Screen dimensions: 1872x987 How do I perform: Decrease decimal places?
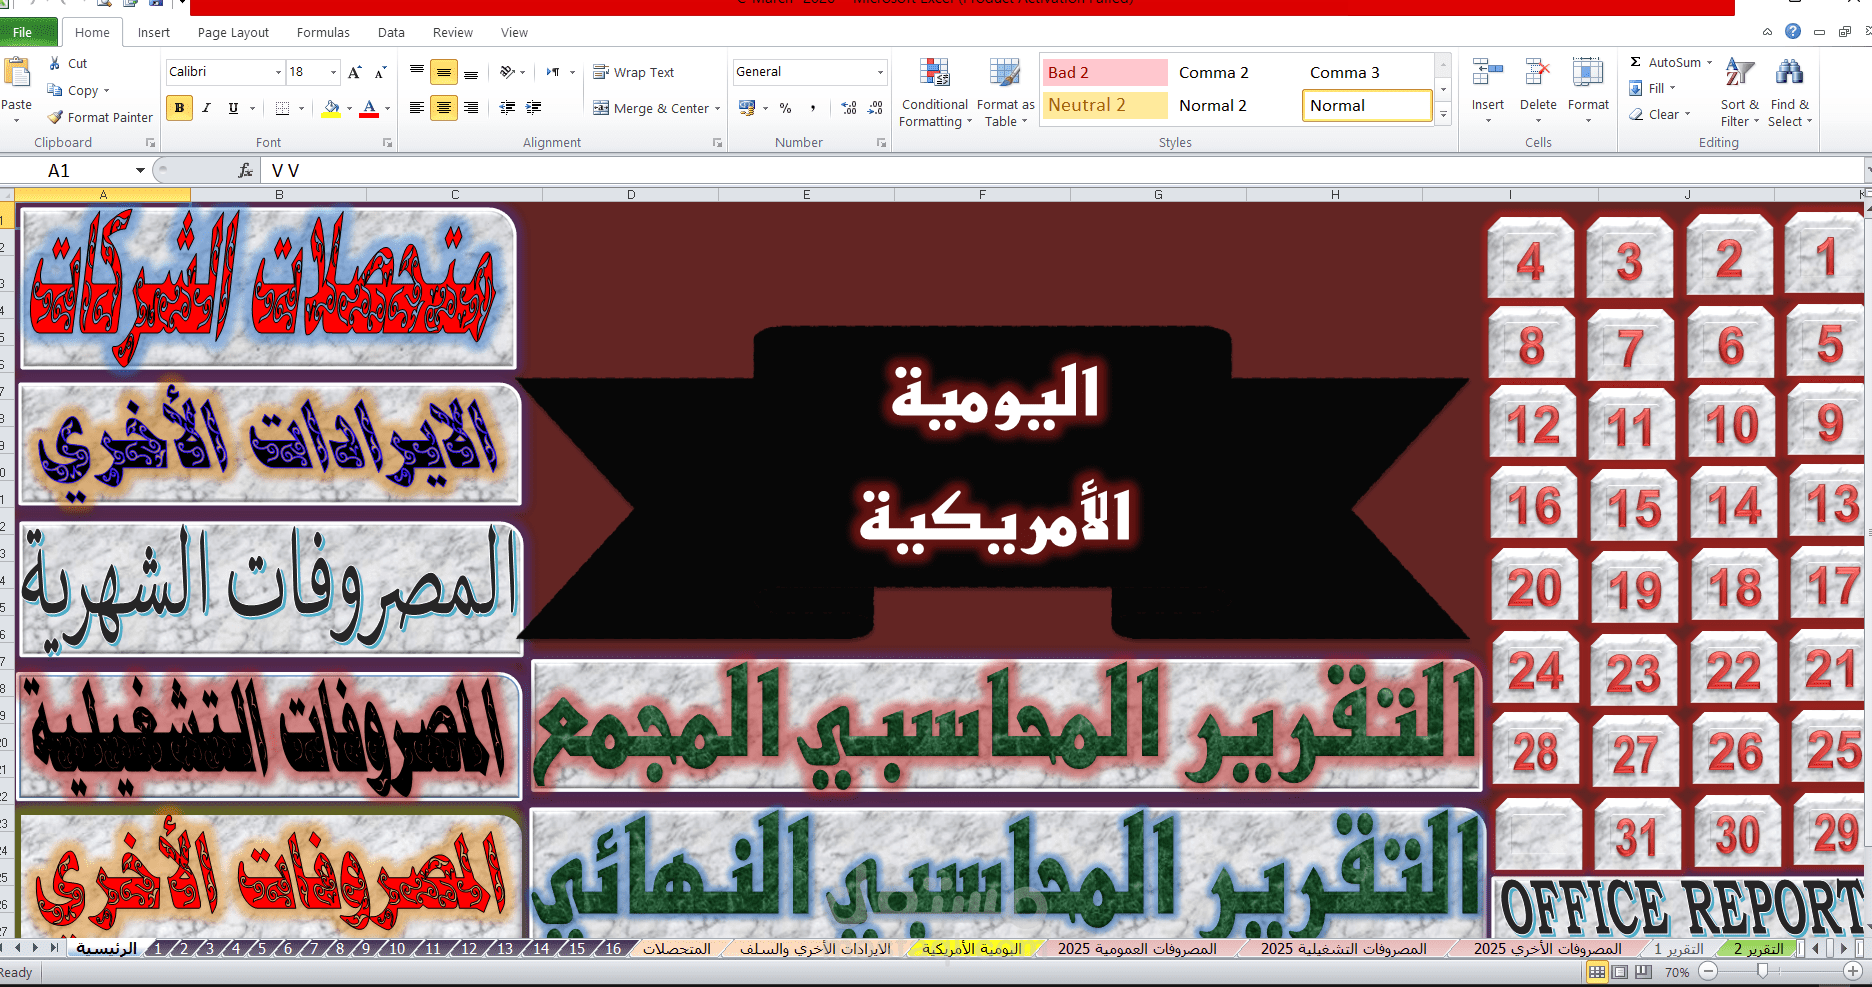[875, 108]
